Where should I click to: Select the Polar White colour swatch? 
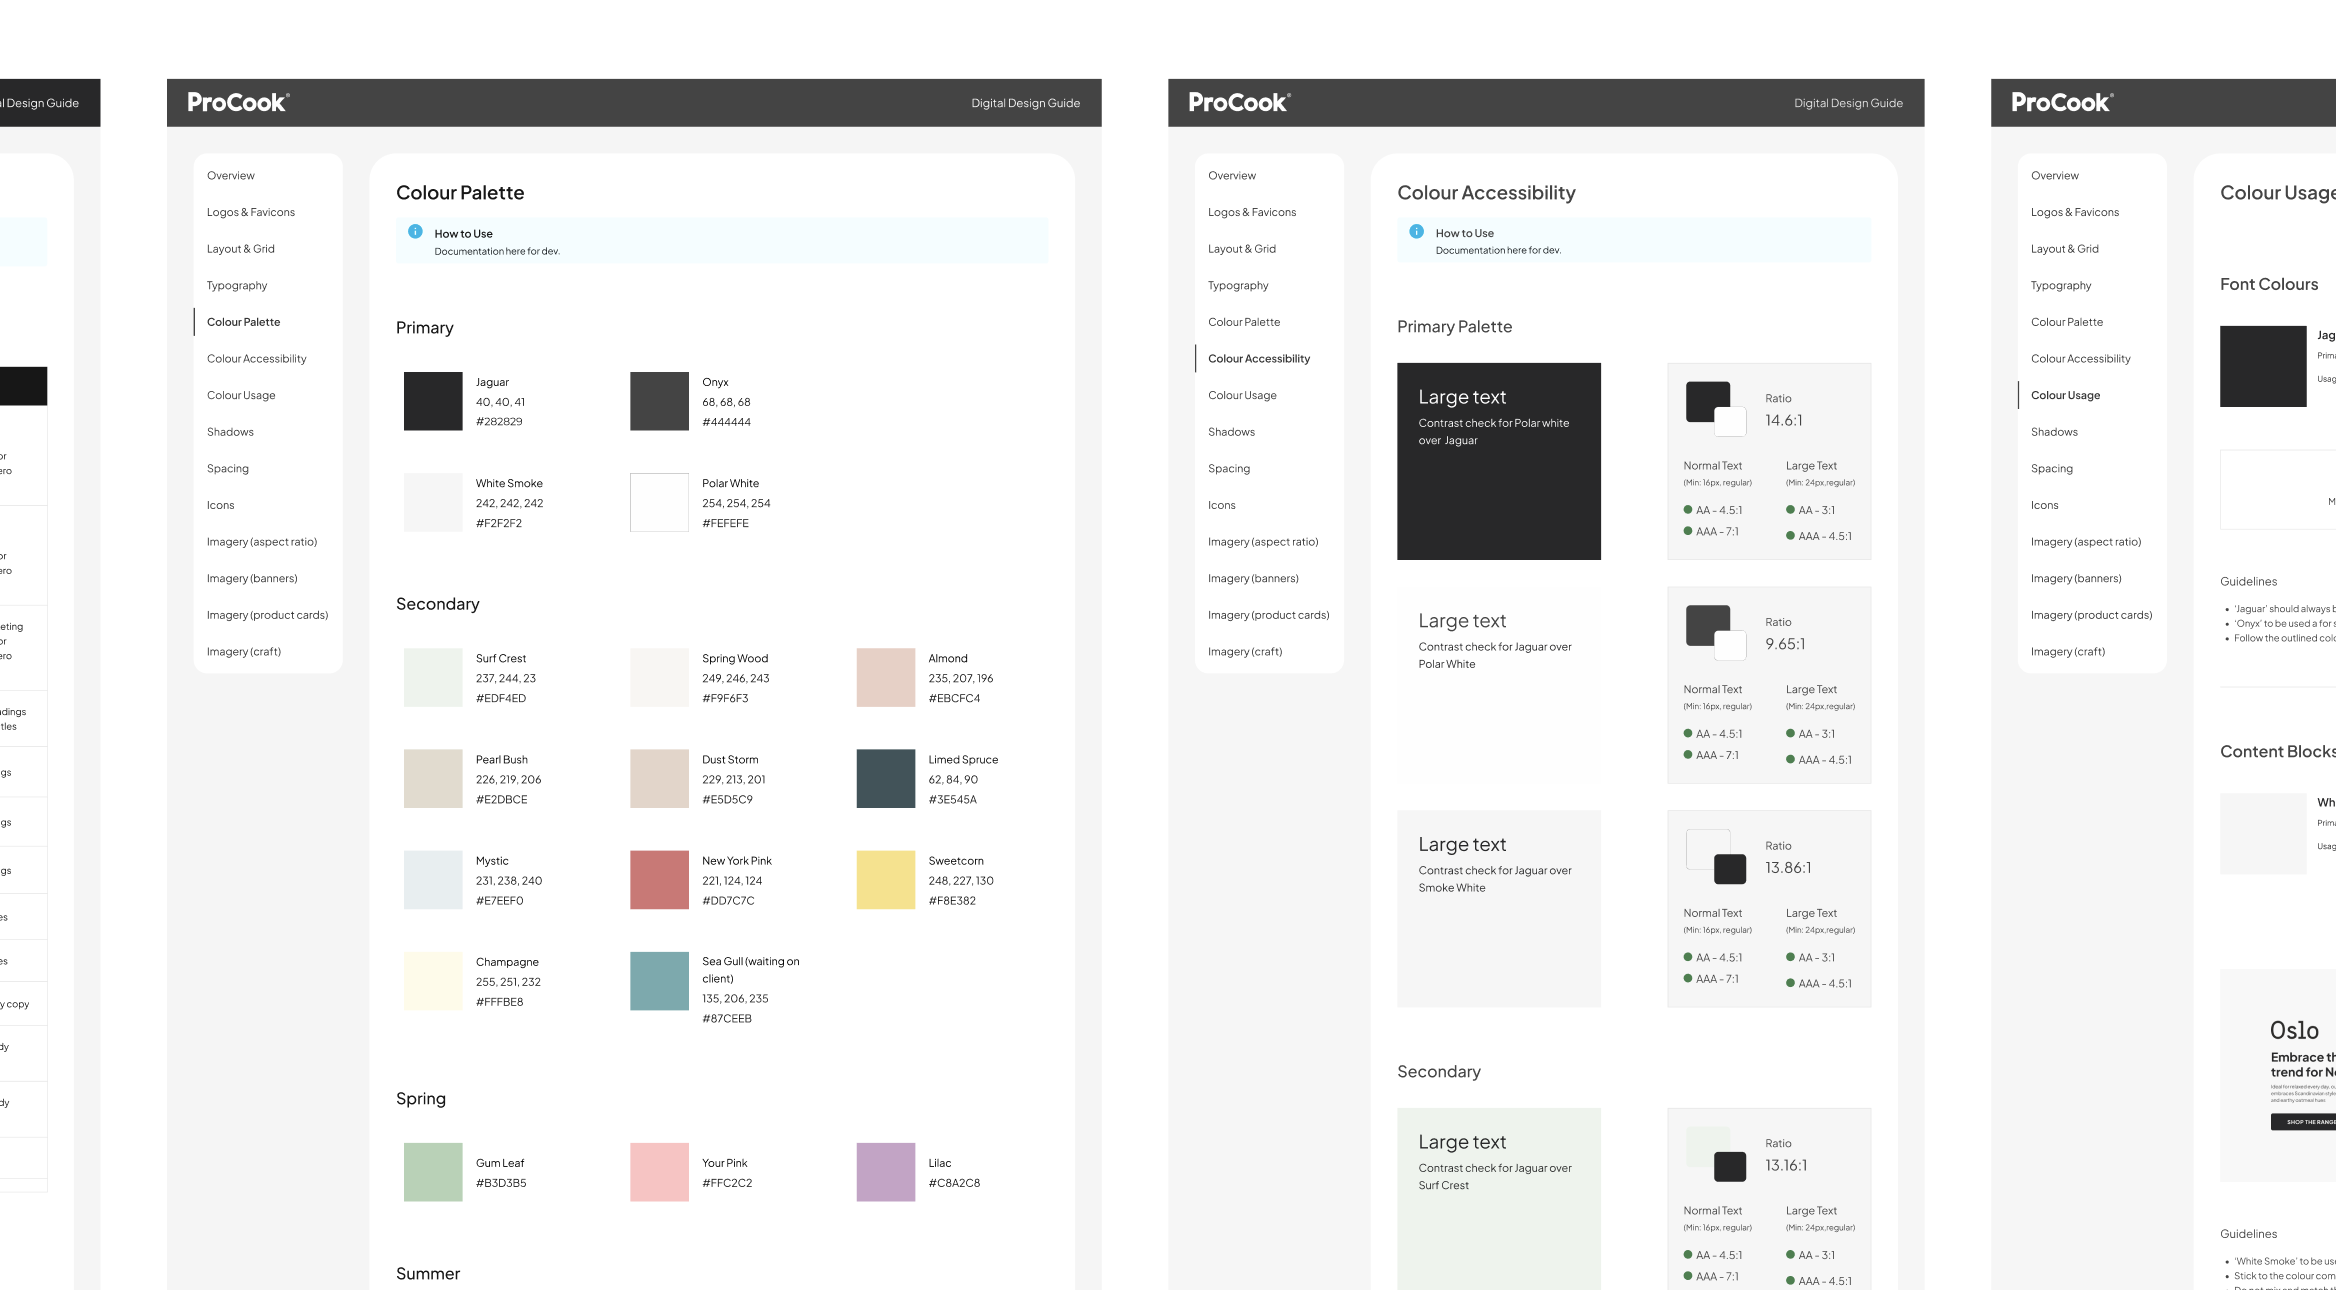(659, 502)
